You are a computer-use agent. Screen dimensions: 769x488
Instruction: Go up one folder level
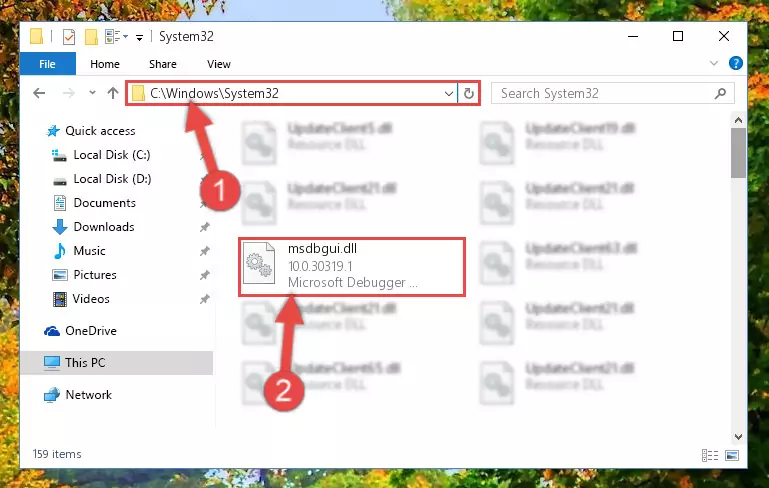point(113,93)
